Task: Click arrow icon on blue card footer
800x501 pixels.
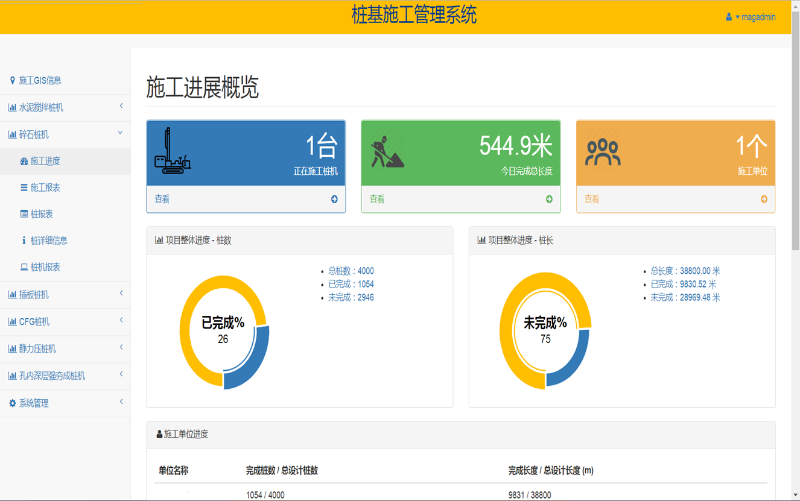Action: coord(334,199)
